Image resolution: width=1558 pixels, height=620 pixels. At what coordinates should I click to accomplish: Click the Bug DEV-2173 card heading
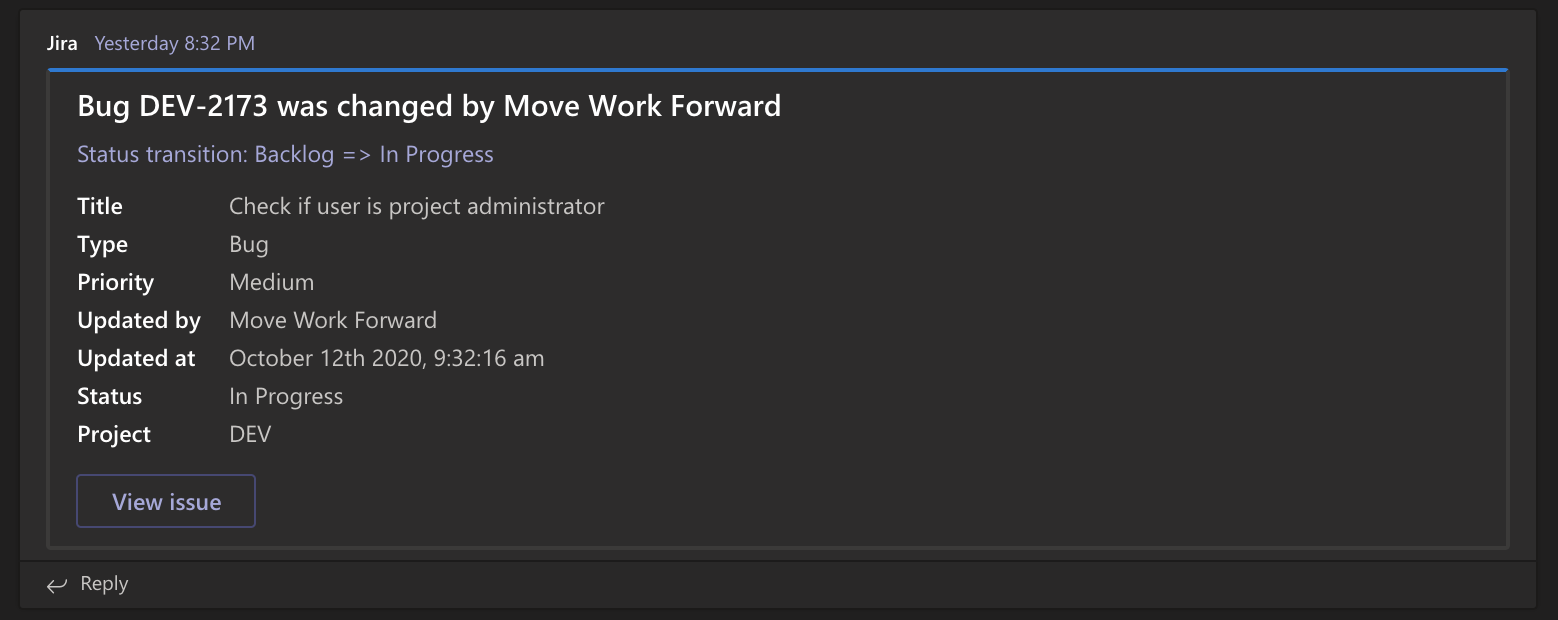point(429,106)
